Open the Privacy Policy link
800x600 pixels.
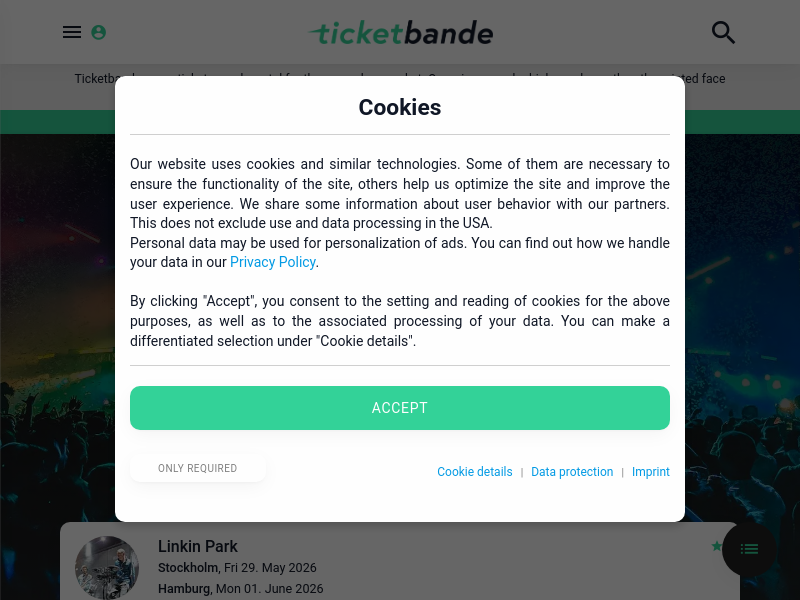pos(272,262)
